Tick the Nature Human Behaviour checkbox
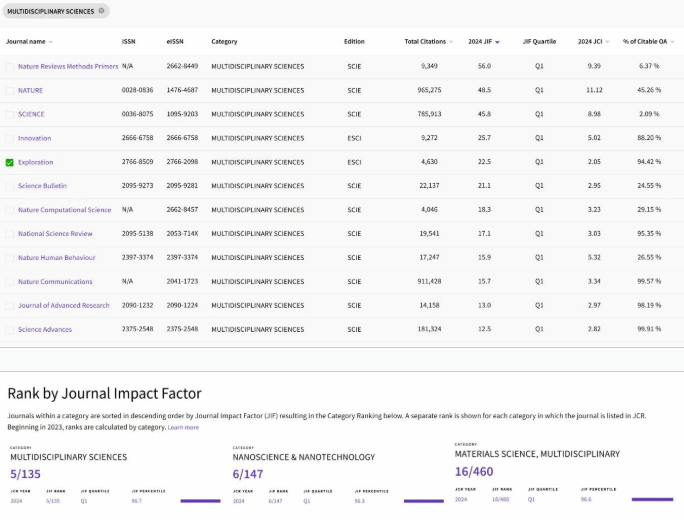Screen dimensions: 684x520 (10, 258)
